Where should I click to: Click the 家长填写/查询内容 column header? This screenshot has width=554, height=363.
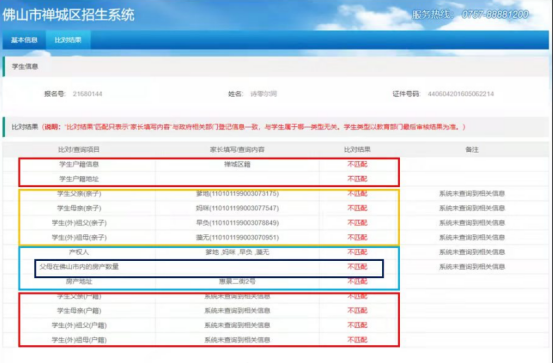click(237, 150)
